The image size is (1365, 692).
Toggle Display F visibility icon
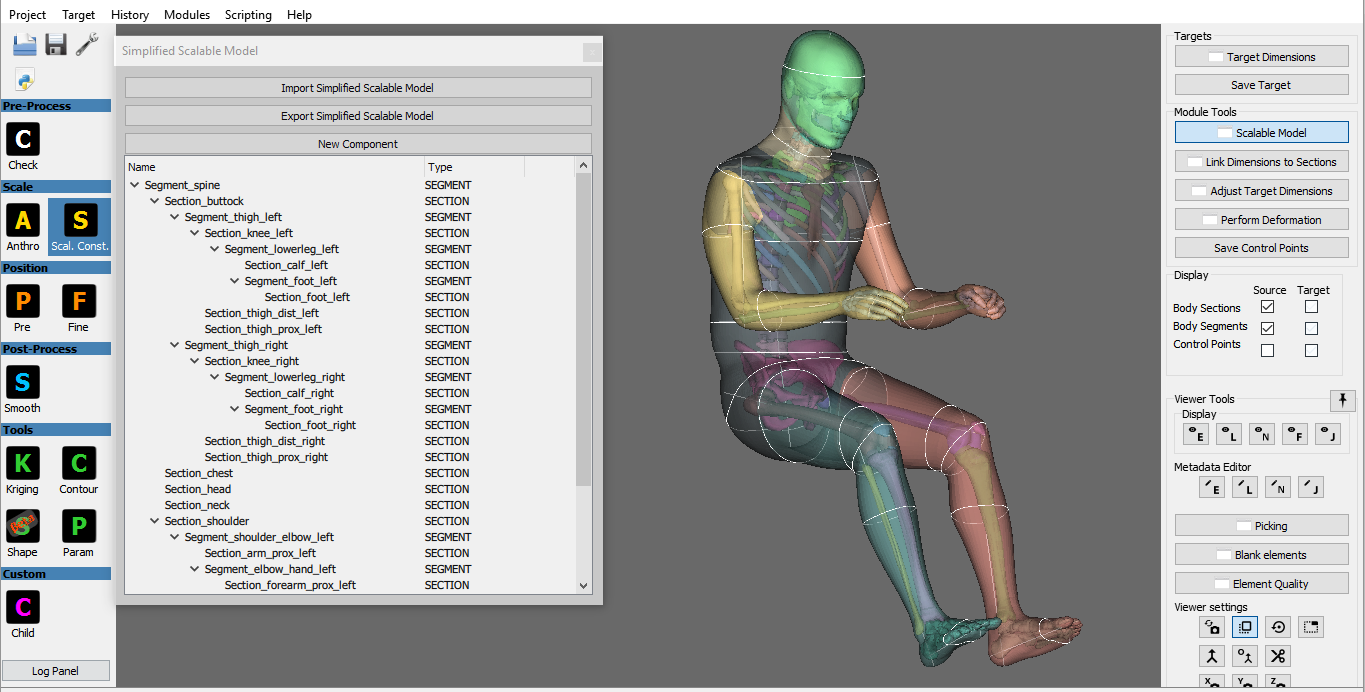[x=1295, y=434]
